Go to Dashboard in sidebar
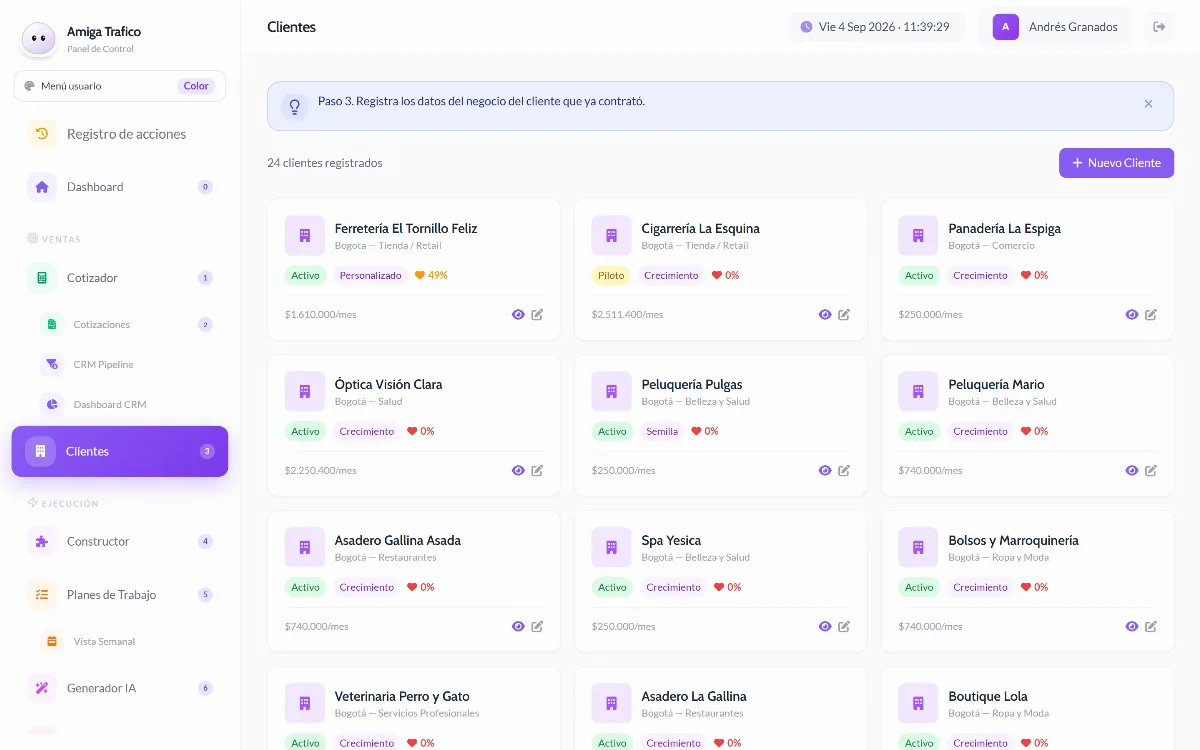The image size is (1200, 750). (120, 187)
